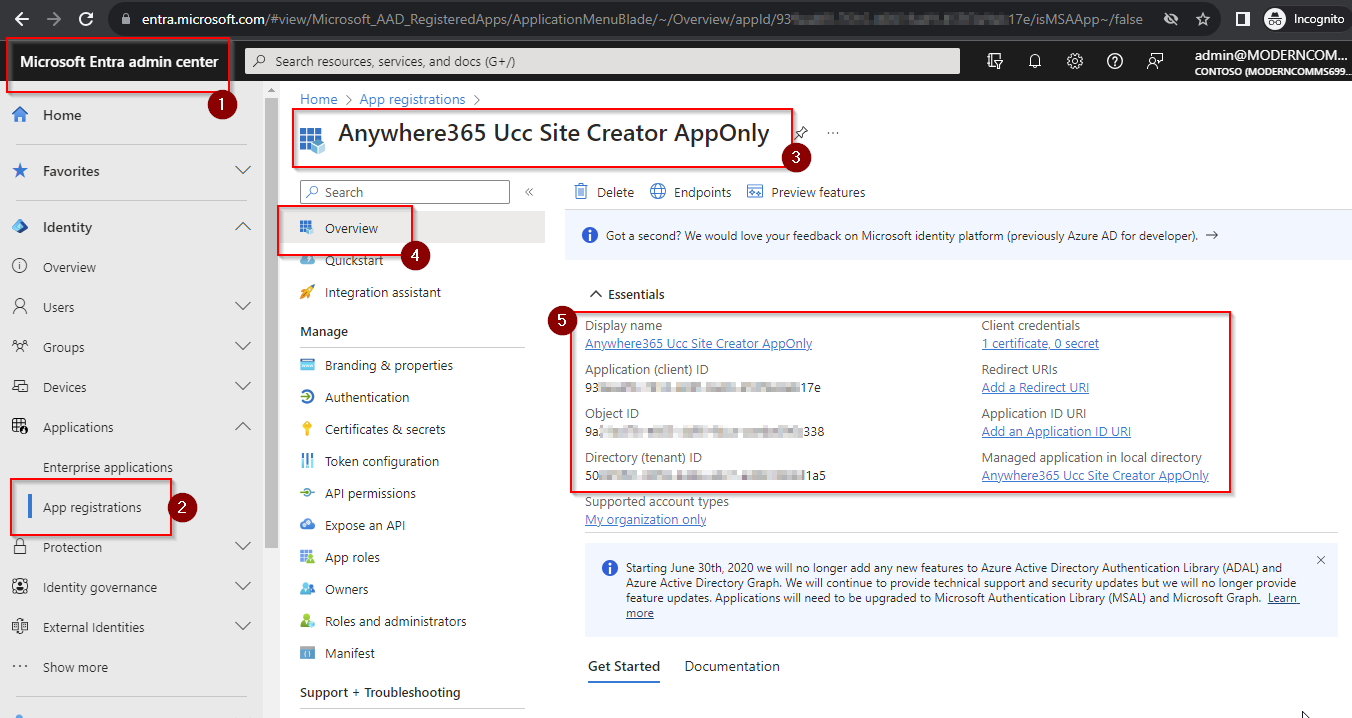
Task: Click the top search resources input field
Action: pyautogui.click(x=600, y=61)
